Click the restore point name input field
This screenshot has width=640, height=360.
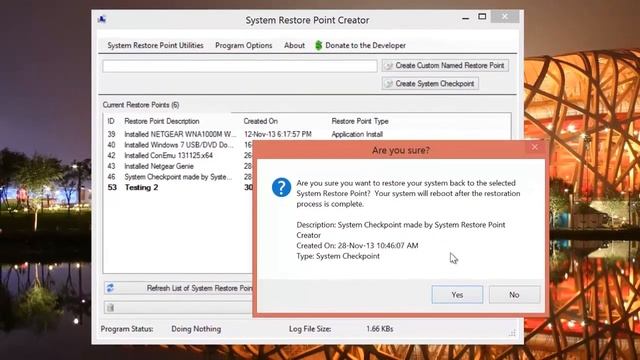click(240, 66)
